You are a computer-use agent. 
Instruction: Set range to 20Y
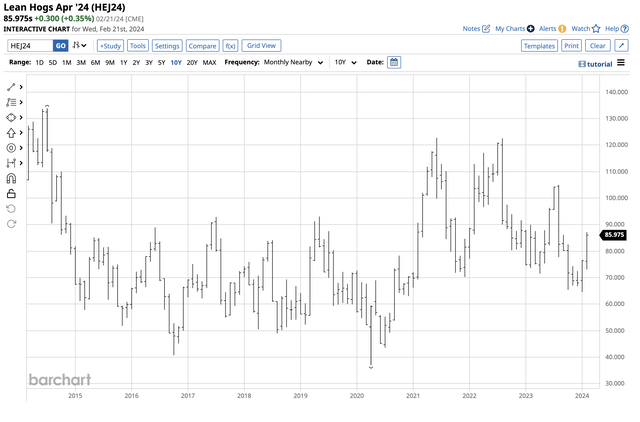tap(192, 62)
